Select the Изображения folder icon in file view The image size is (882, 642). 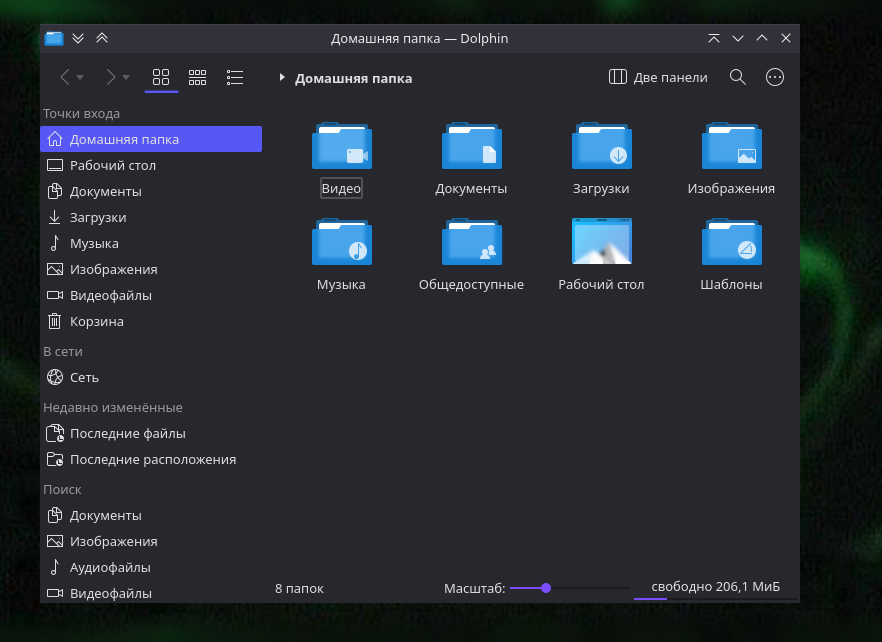tap(731, 146)
